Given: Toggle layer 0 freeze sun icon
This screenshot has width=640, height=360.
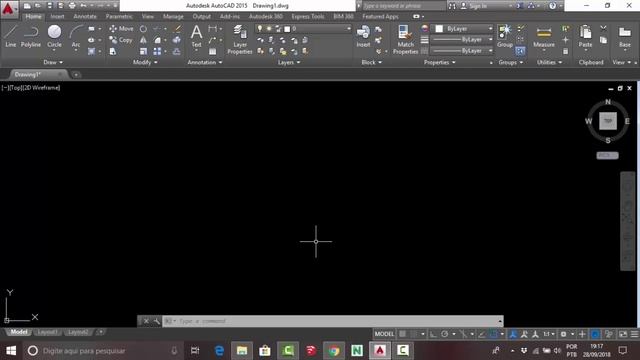Looking at the screenshot, I should tap(269, 29).
